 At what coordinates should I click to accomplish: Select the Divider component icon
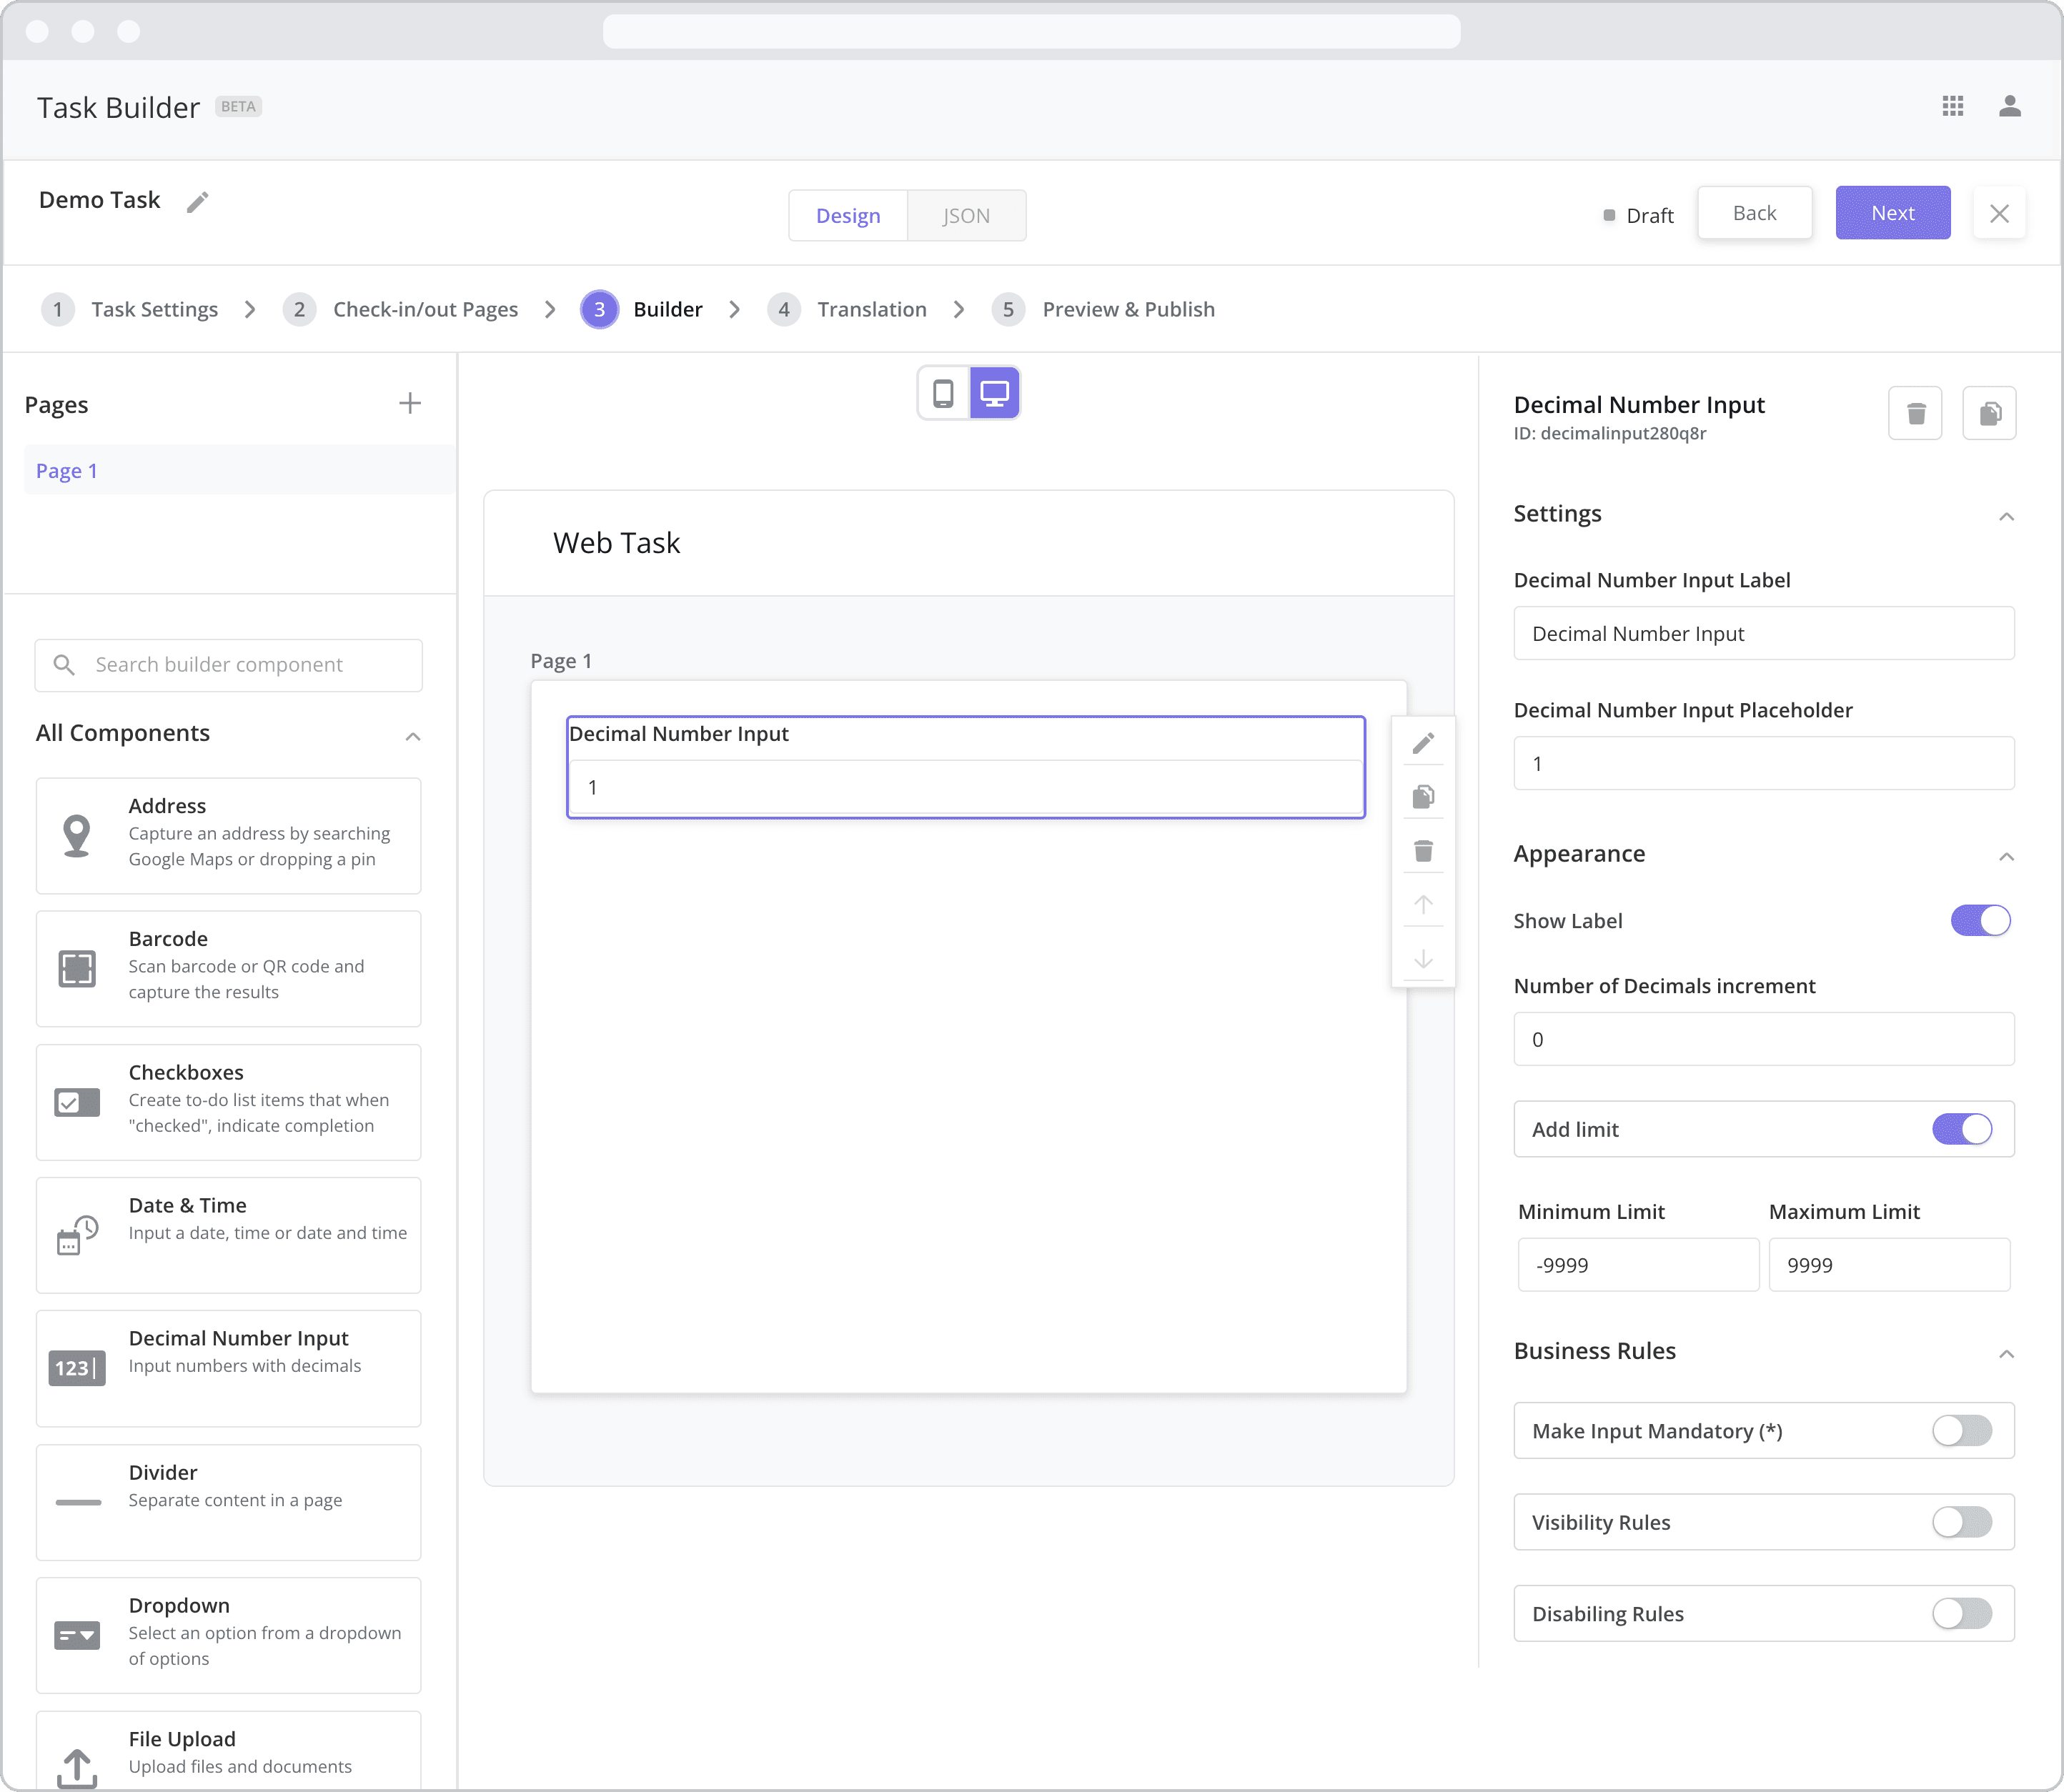[x=78, y=1502]
